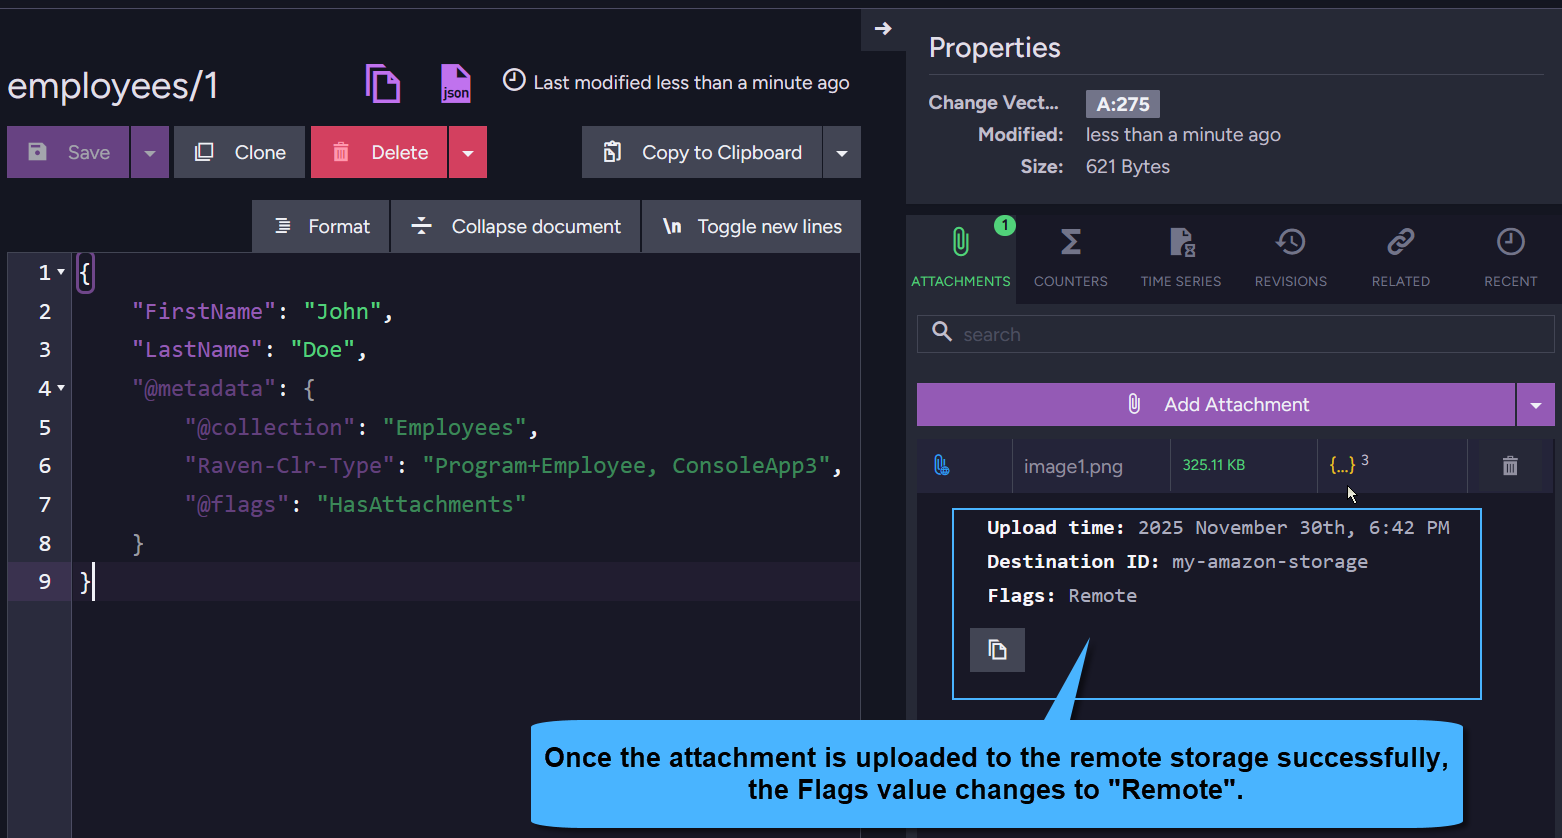Open the Add Attachment dropdown arrow
1562x838 pixels.
pyautogui.click(x=1535, y=404)
